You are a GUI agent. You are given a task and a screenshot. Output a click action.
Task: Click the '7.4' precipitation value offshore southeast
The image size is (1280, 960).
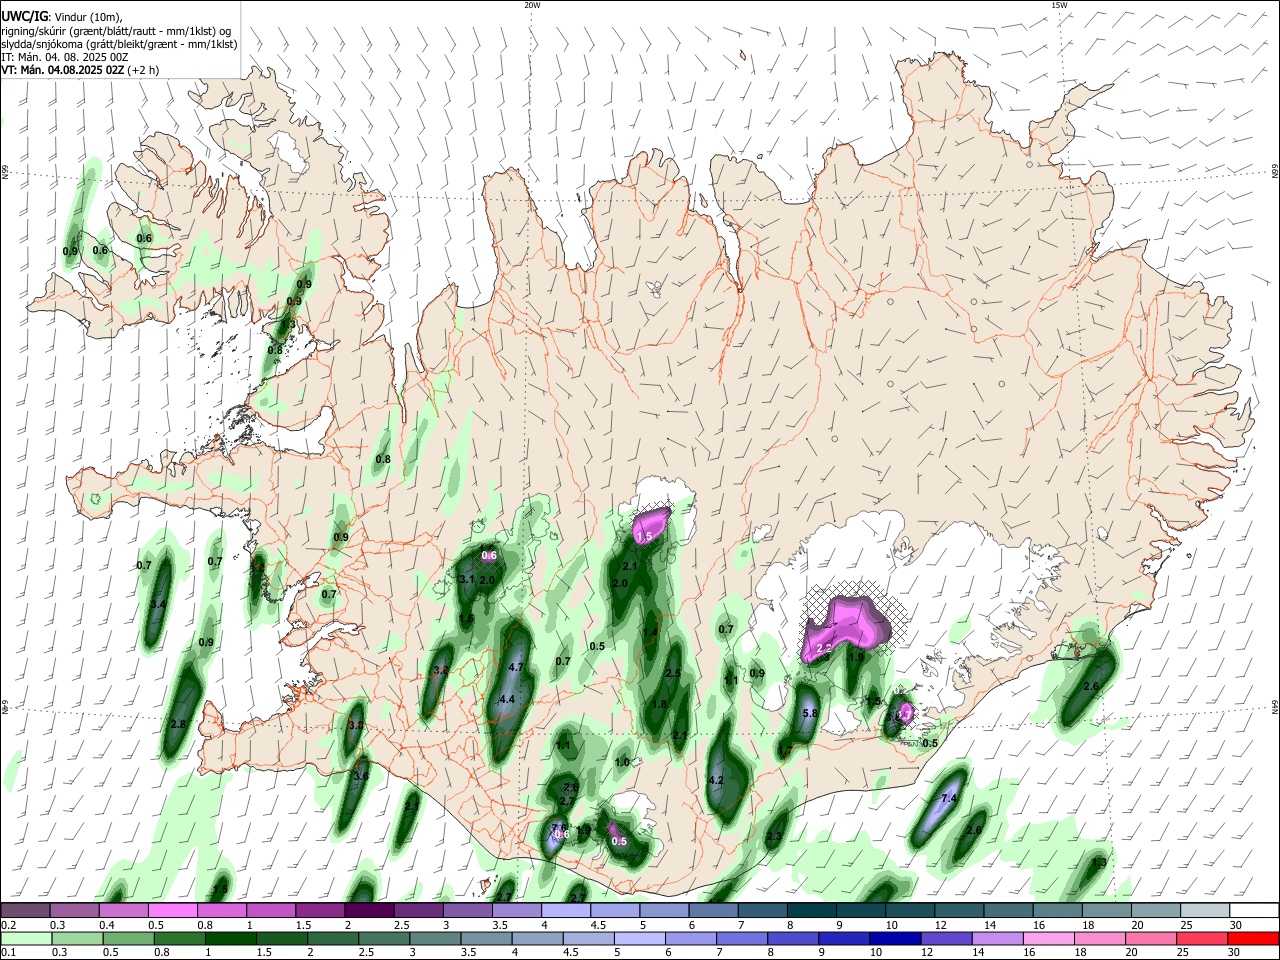point(950,798)
